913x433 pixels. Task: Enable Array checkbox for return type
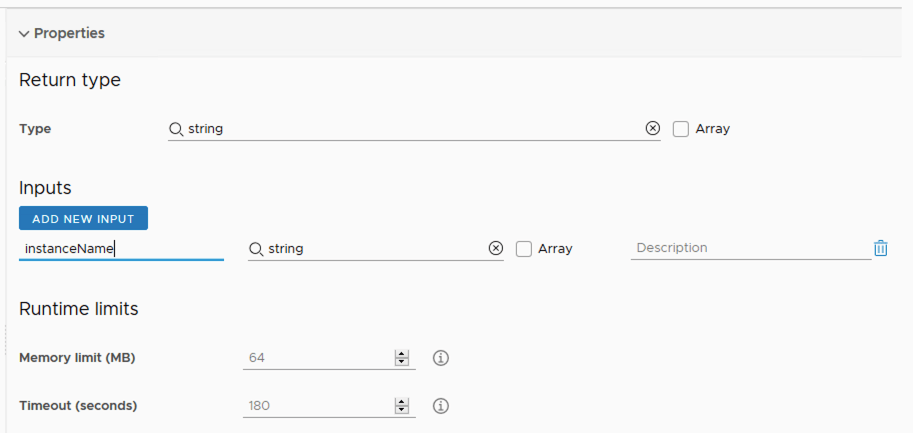pyautogui.click(x=681, y=128)
